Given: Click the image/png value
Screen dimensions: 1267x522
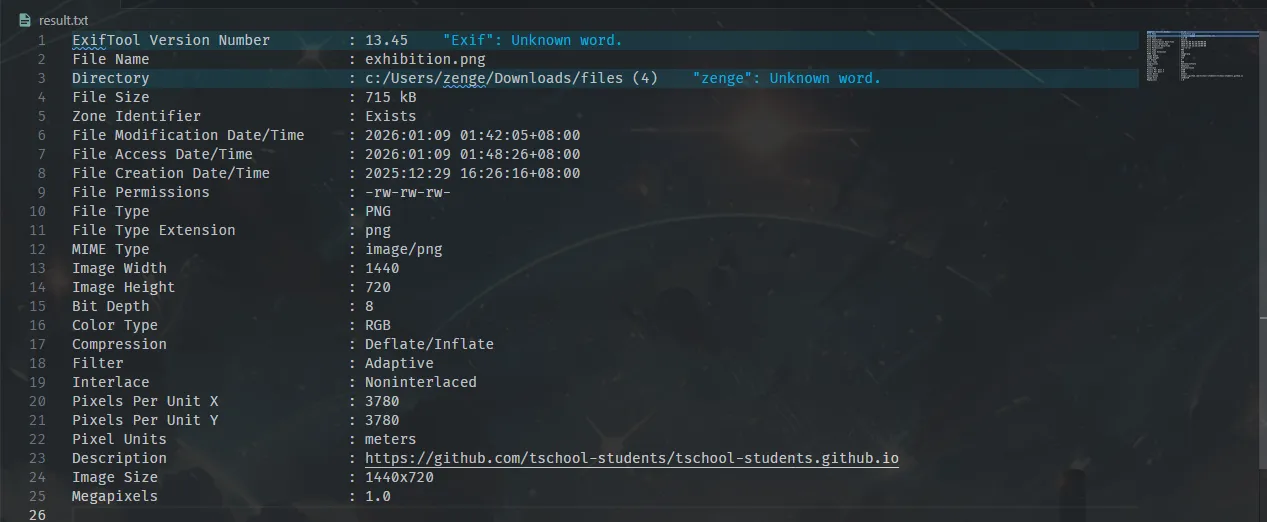Looking at the screenshot, I should click(x=403, y=249).
